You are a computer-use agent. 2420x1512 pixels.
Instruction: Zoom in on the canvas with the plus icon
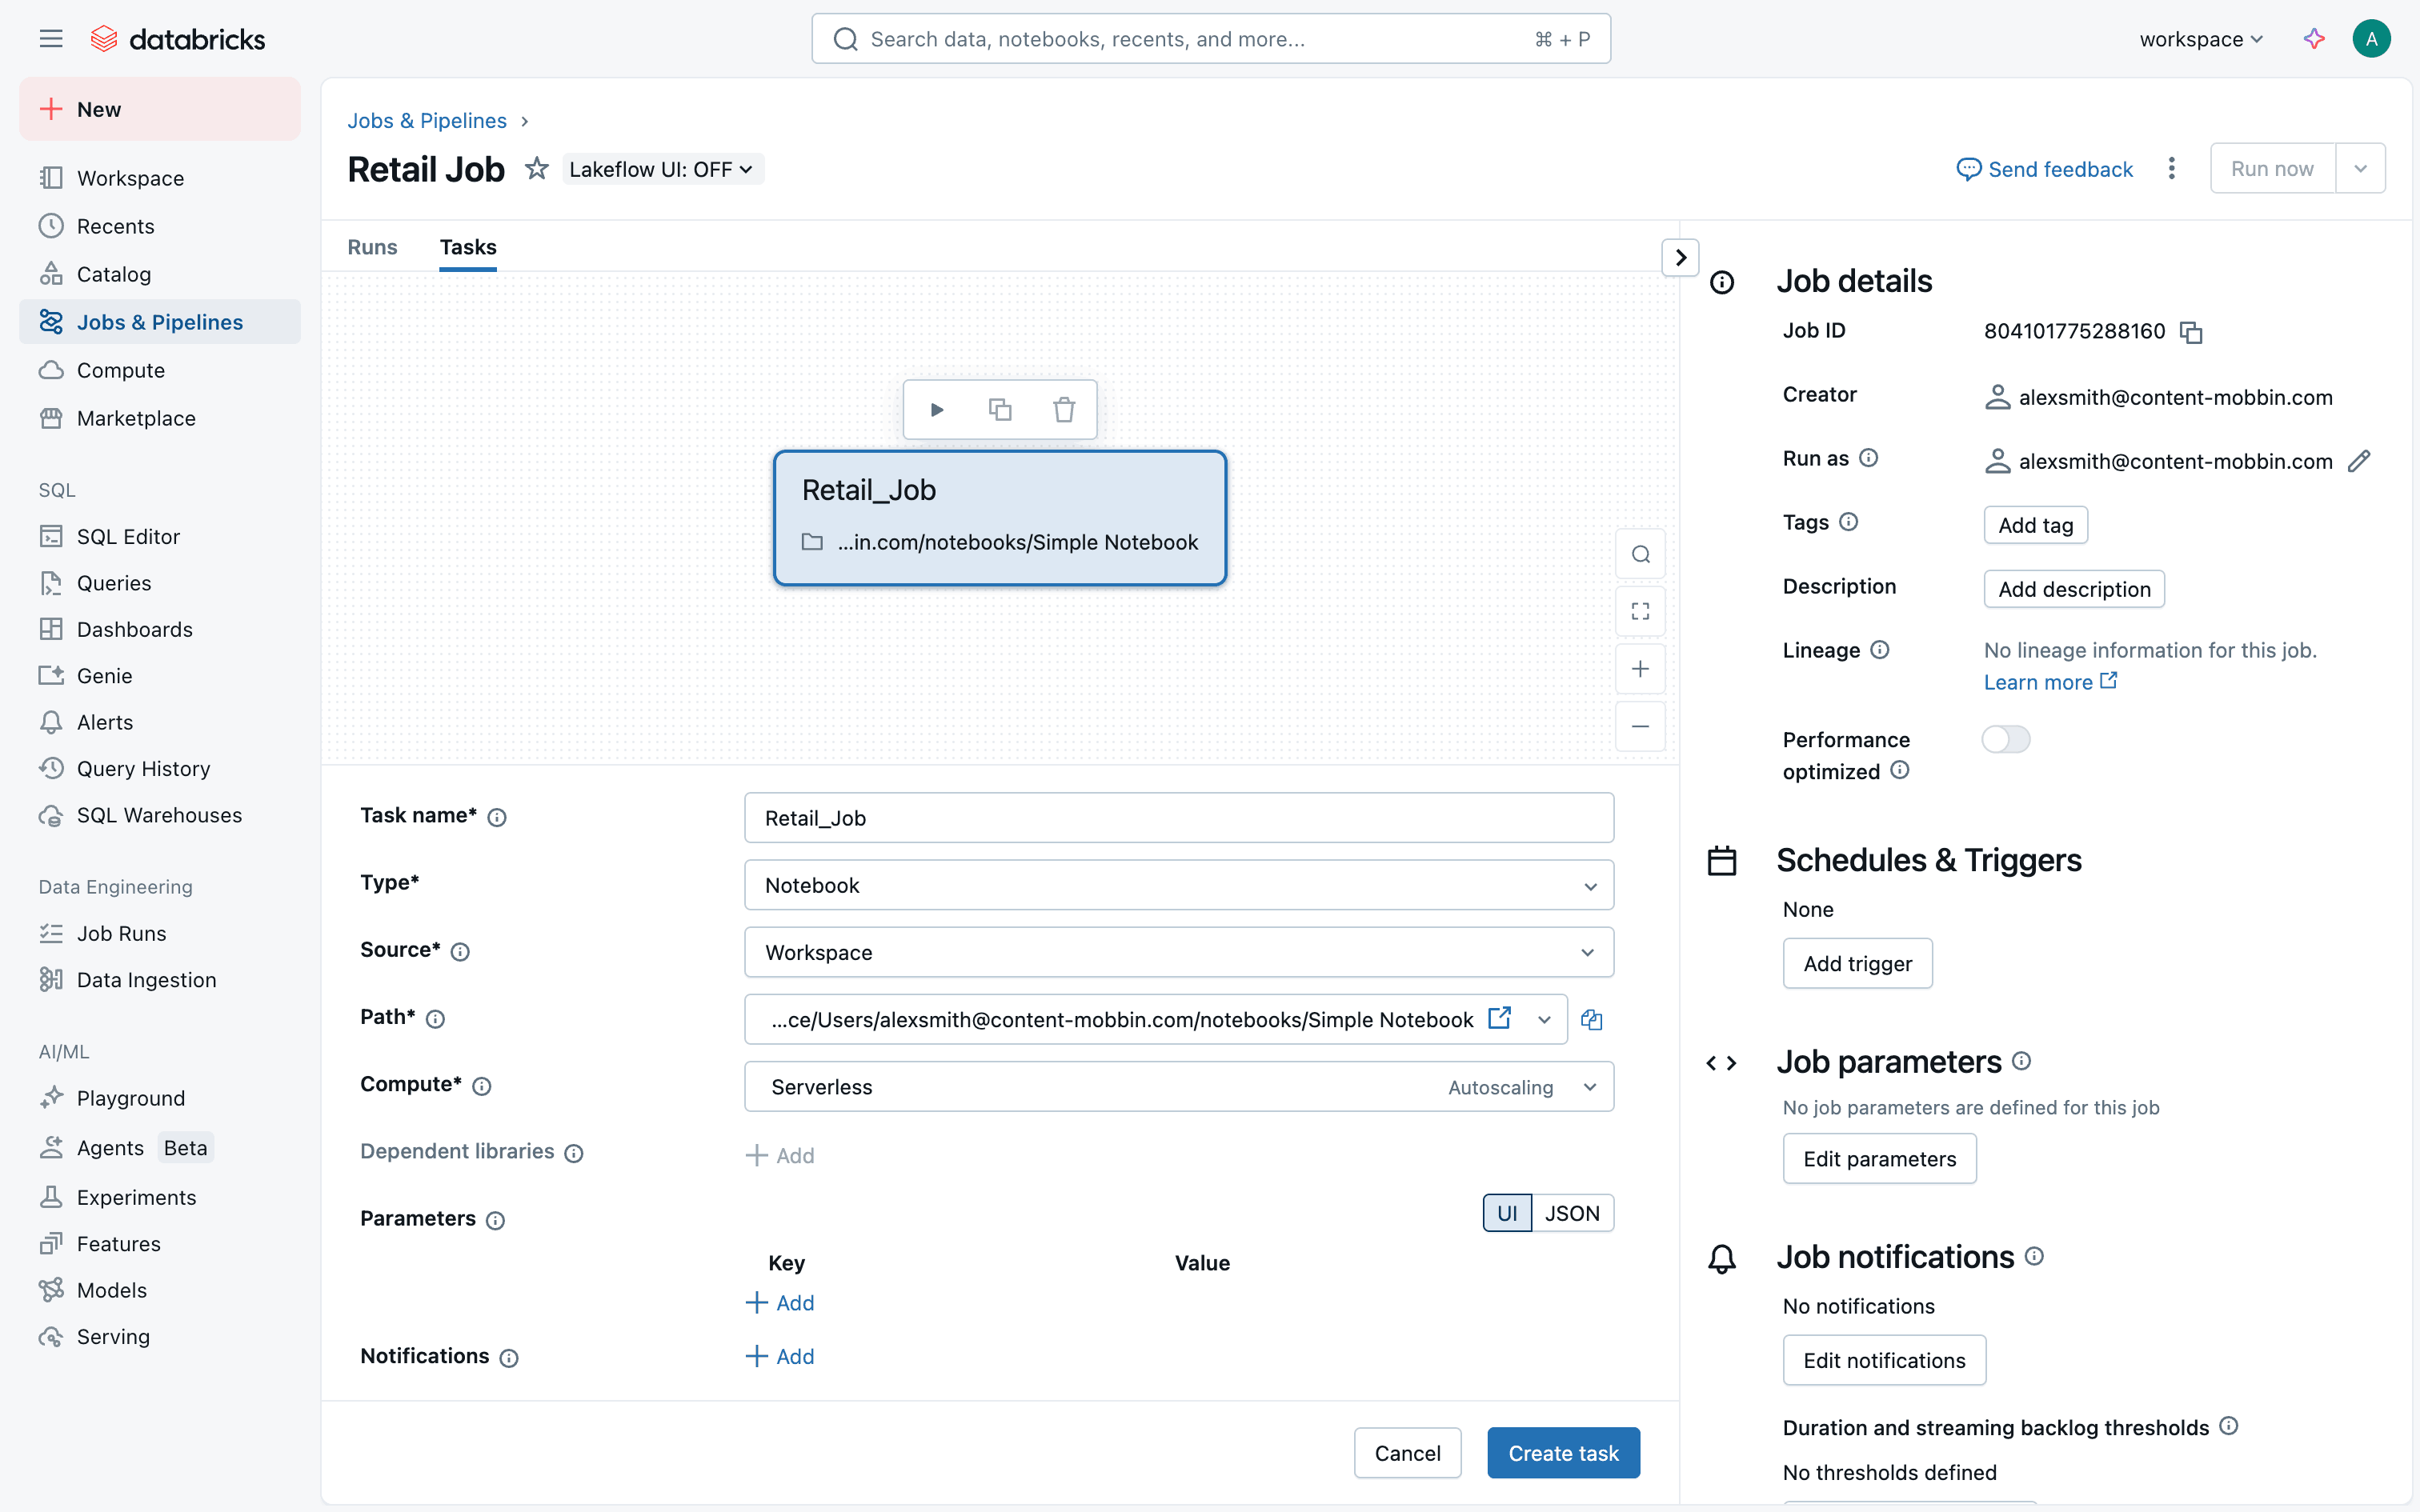[1640, 669]
